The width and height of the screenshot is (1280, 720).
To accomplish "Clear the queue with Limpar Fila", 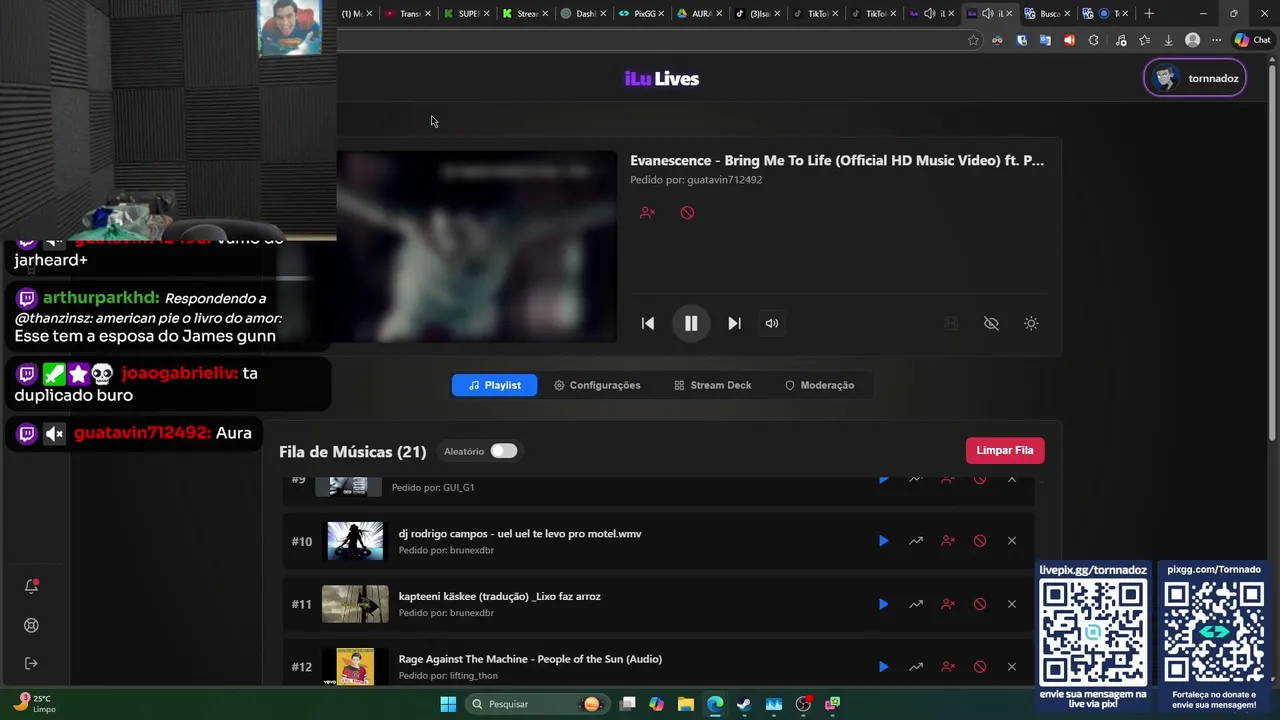I will (x=1005, y=451).
